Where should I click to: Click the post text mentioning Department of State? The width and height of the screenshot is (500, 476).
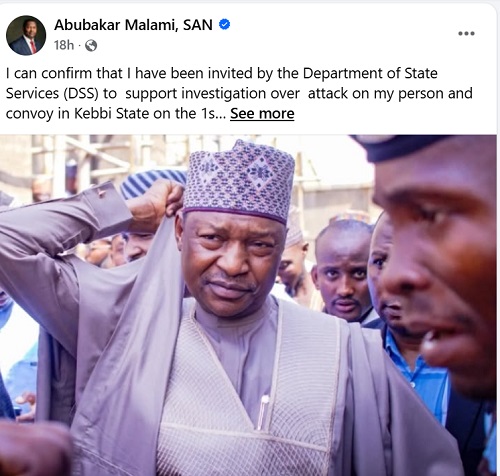[222, 73]
